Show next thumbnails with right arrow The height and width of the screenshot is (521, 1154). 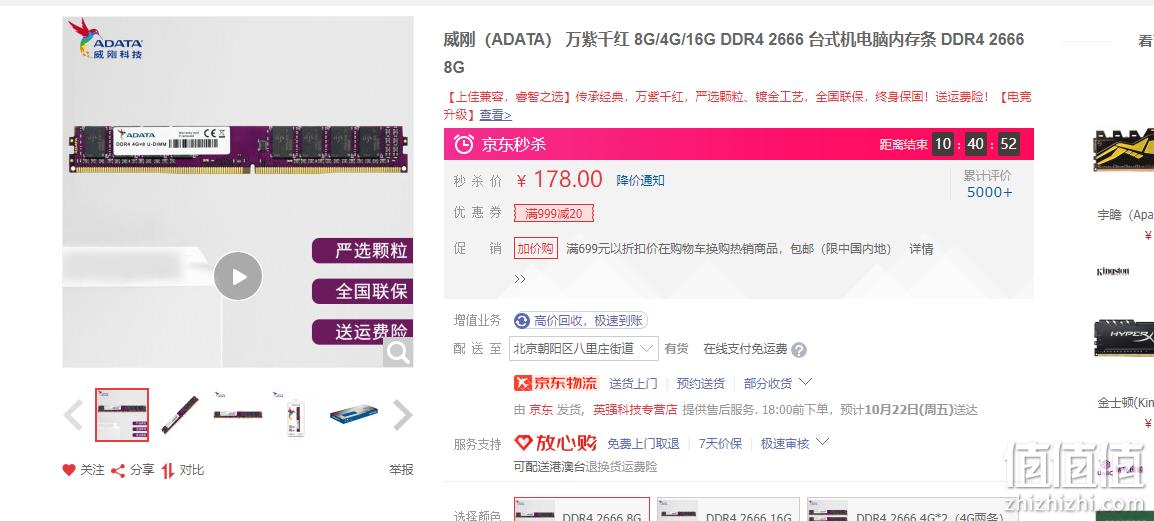(x=403, y=415)
